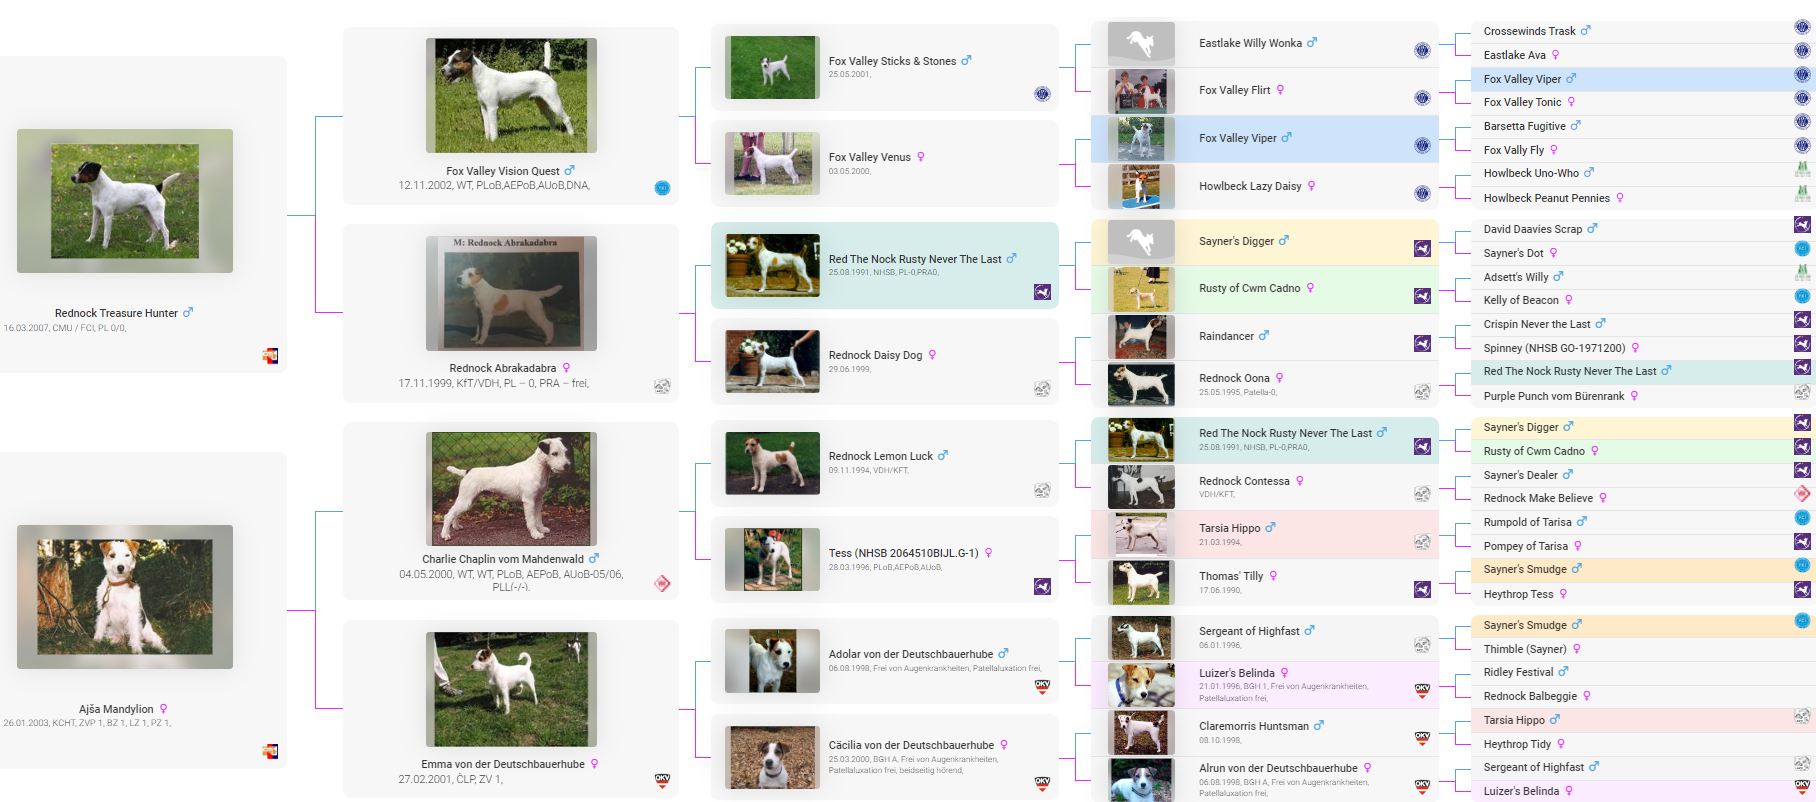Click the ÖKV badge on Emma von der Deutschbauerhube

(x=662, y=781)
